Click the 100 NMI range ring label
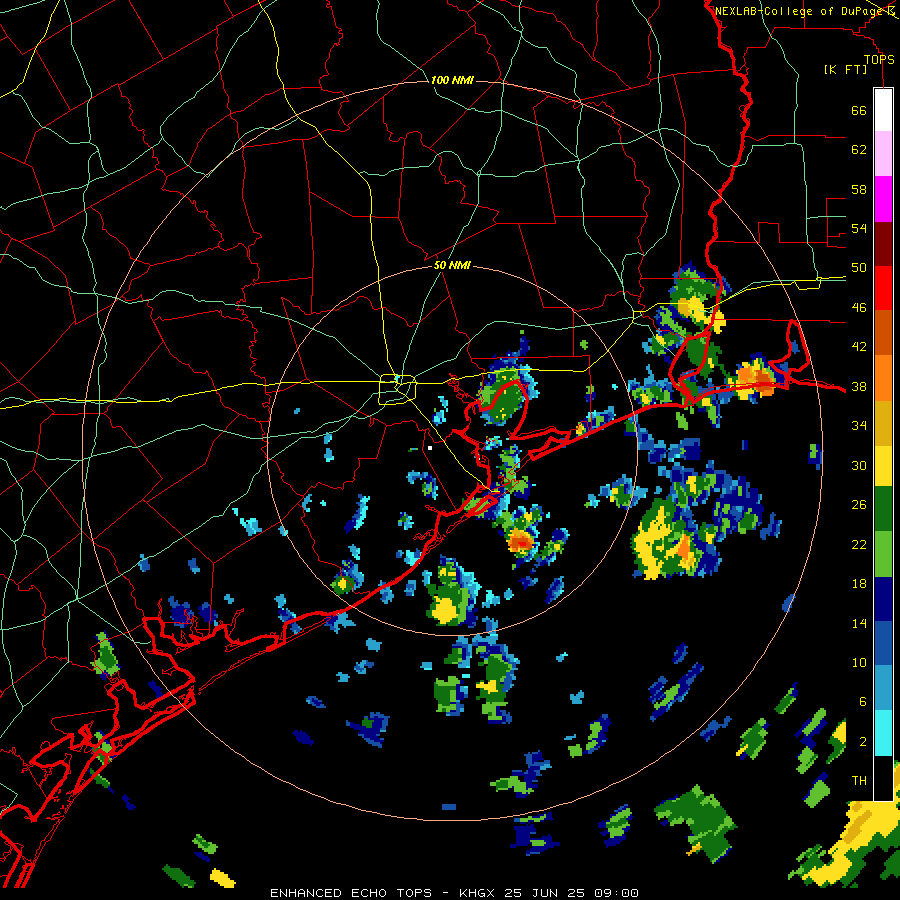Image resolution: width=900 pixels, height=900 pixels. 452,80
